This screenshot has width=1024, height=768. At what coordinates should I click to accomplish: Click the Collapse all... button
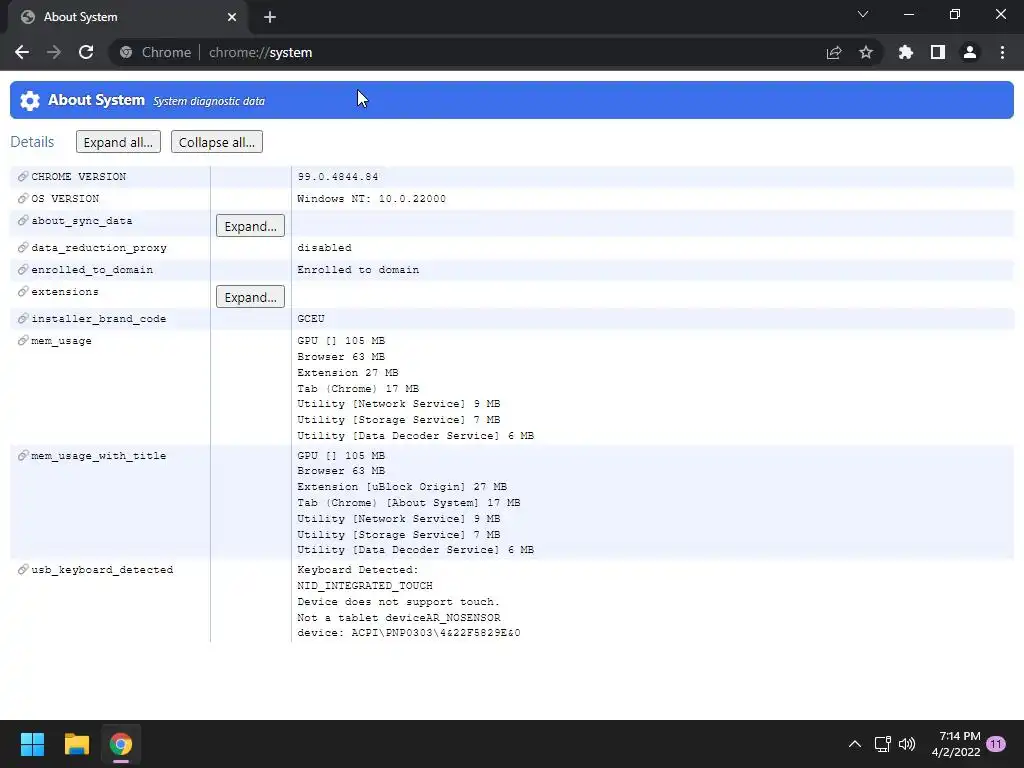point(217,142)
